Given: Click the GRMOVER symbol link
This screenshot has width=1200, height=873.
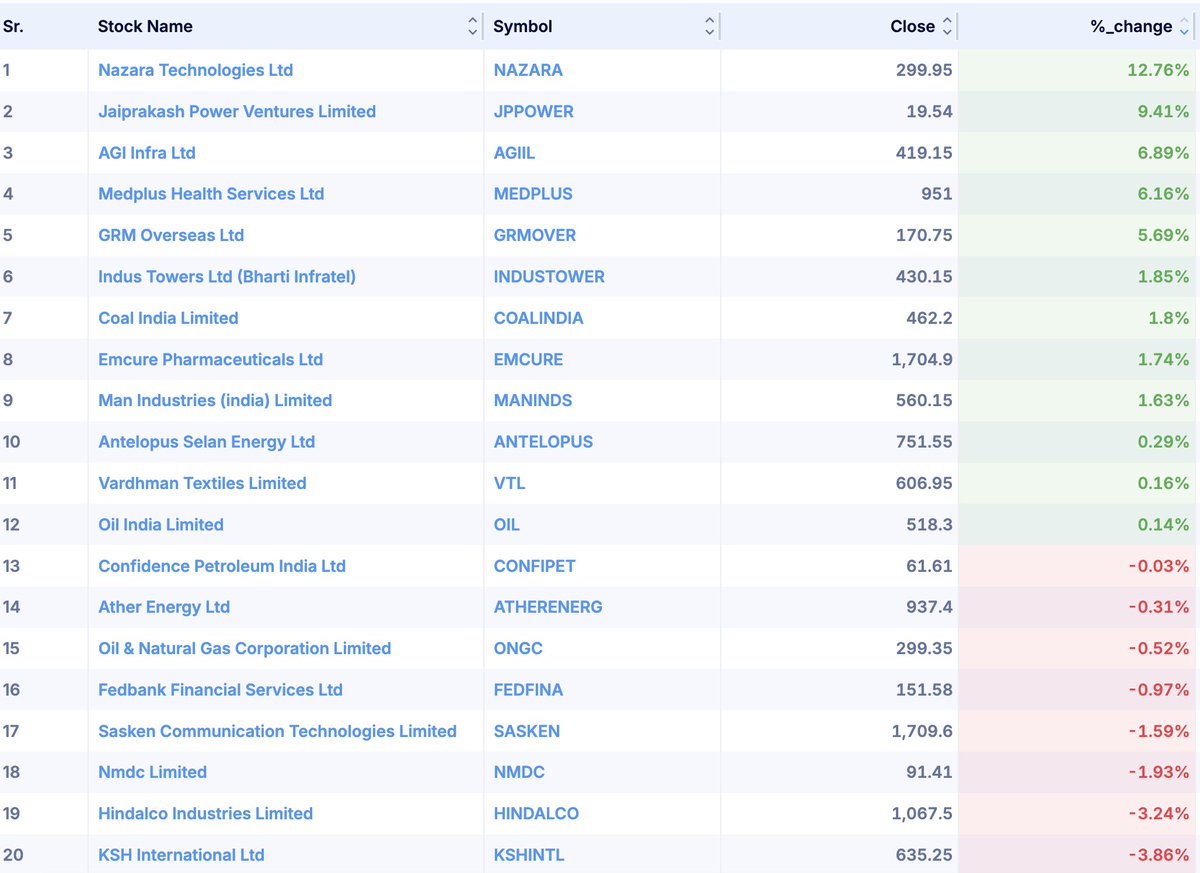Looking at the screenshot, I should [535, 235].
